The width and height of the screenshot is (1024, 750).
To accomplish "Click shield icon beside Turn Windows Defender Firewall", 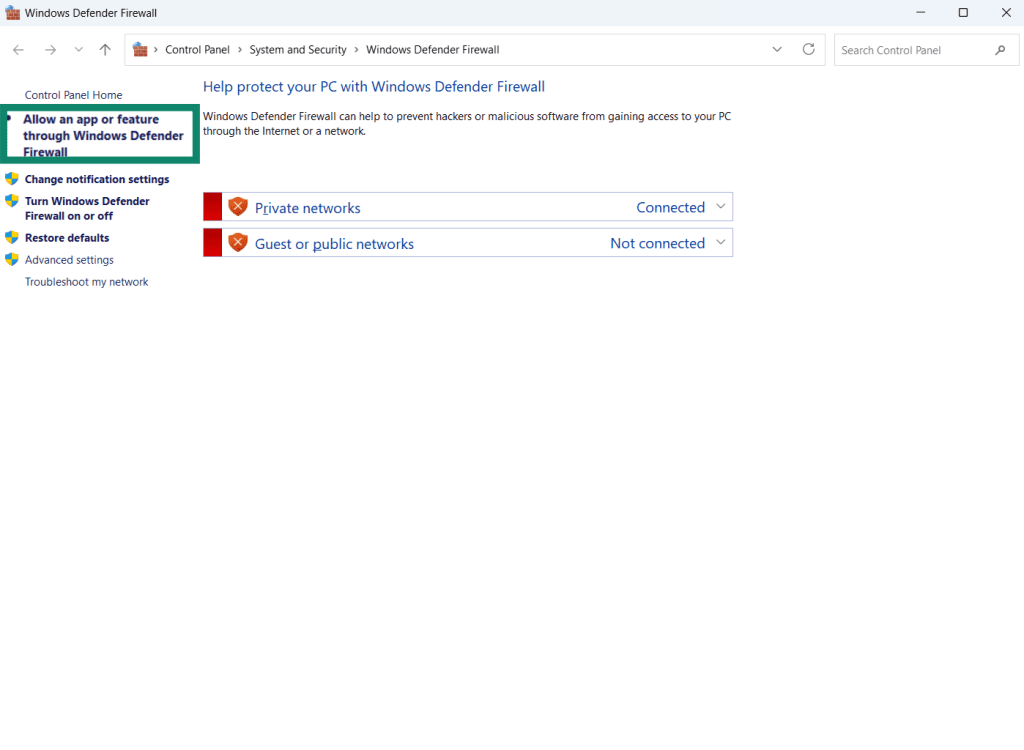I will point(12,201).
